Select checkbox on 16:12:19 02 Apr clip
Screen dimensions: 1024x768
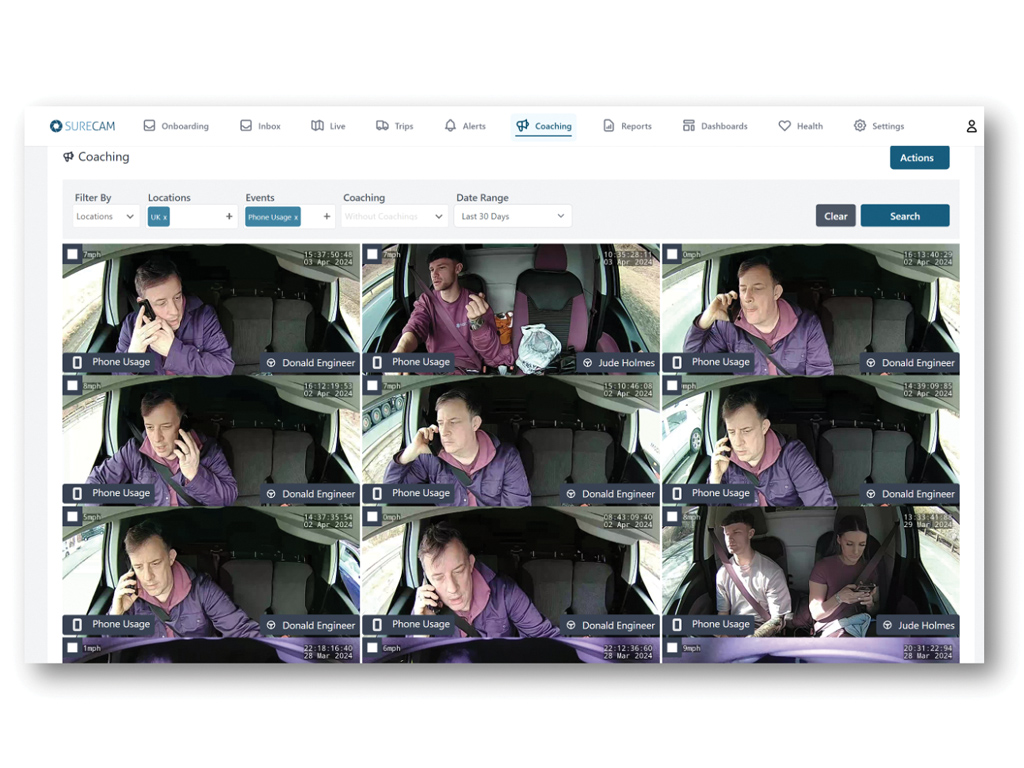72,385
